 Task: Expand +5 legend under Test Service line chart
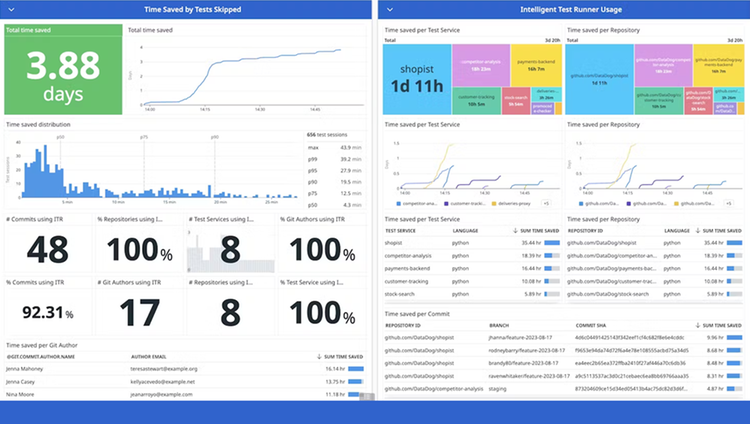(546, 203)
